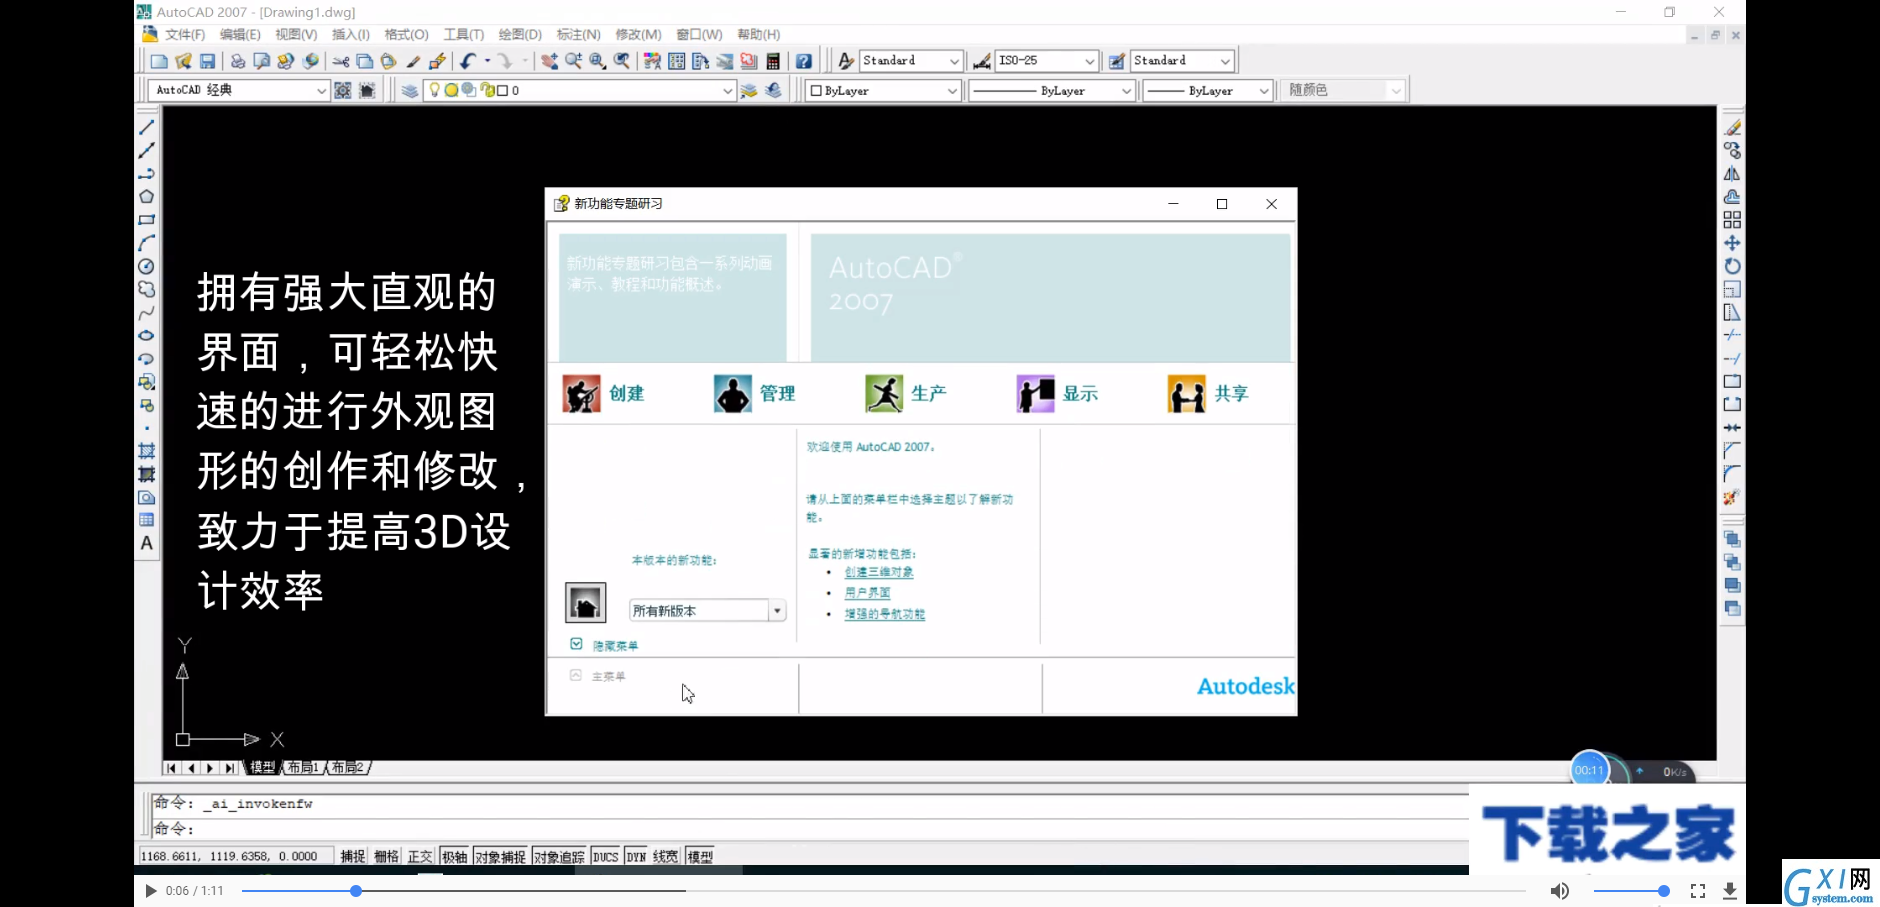Select the Move modify tool
1880x907 pixels.
click(x=1732, y=243)
